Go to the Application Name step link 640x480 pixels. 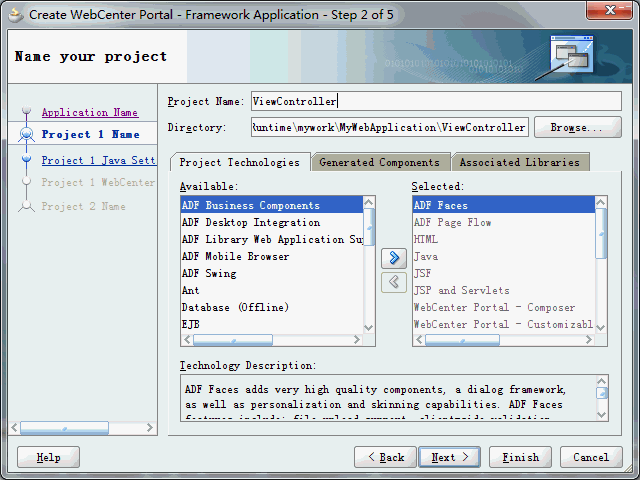coord(90,112)
